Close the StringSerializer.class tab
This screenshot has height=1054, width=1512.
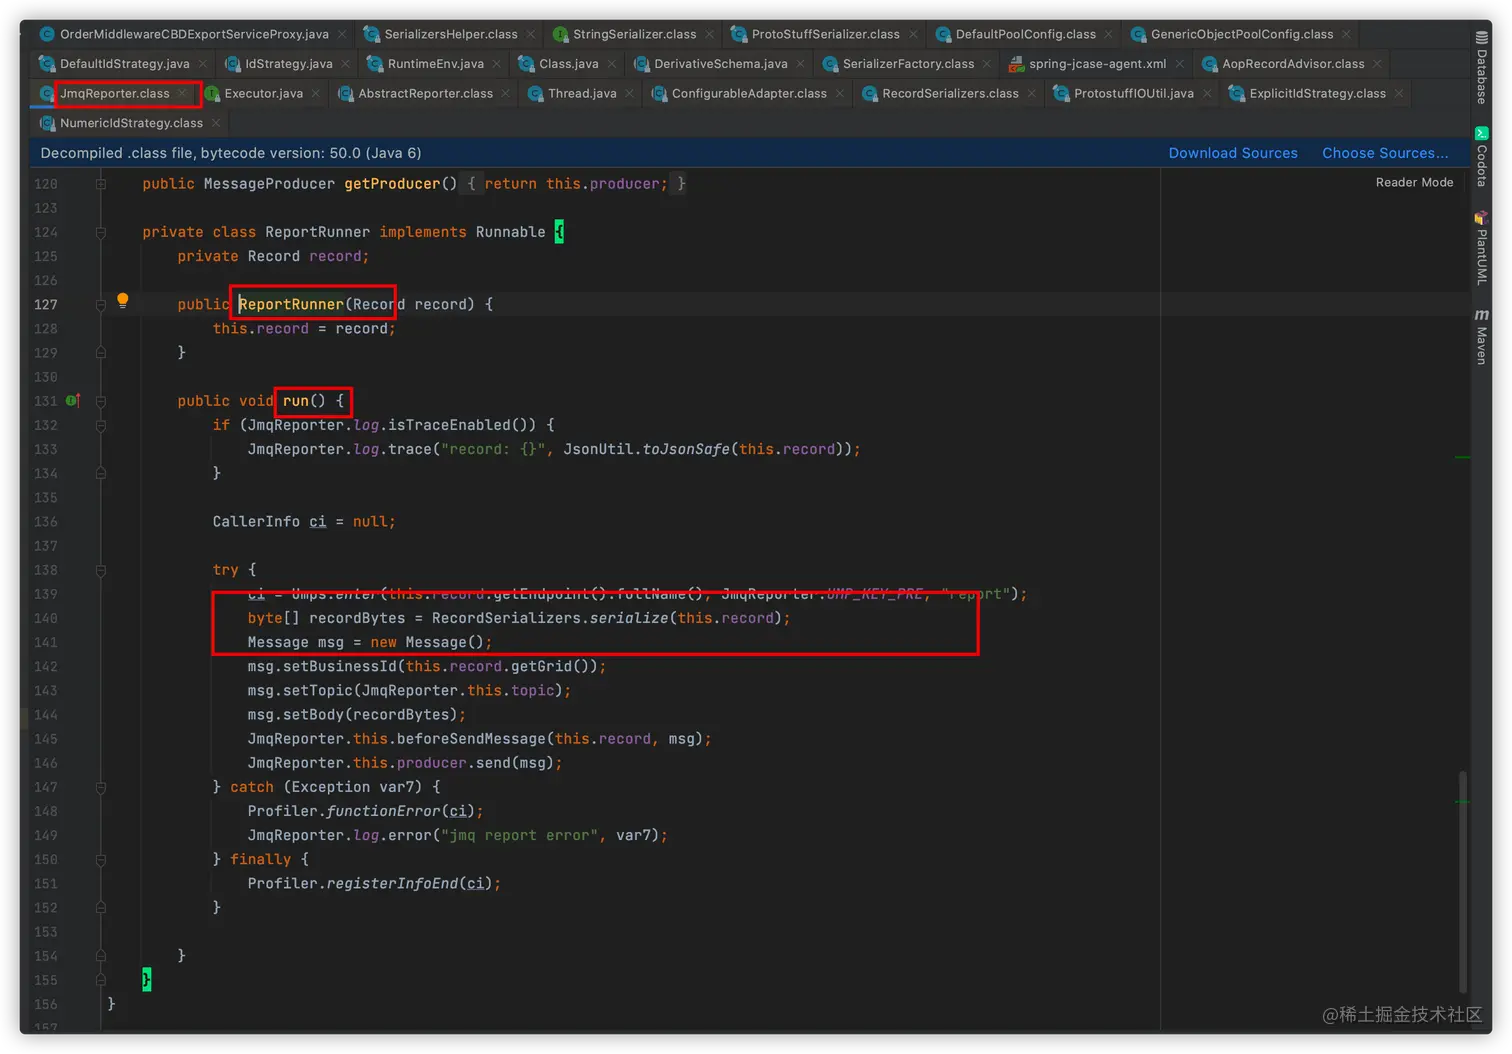(x=709, y=34)
